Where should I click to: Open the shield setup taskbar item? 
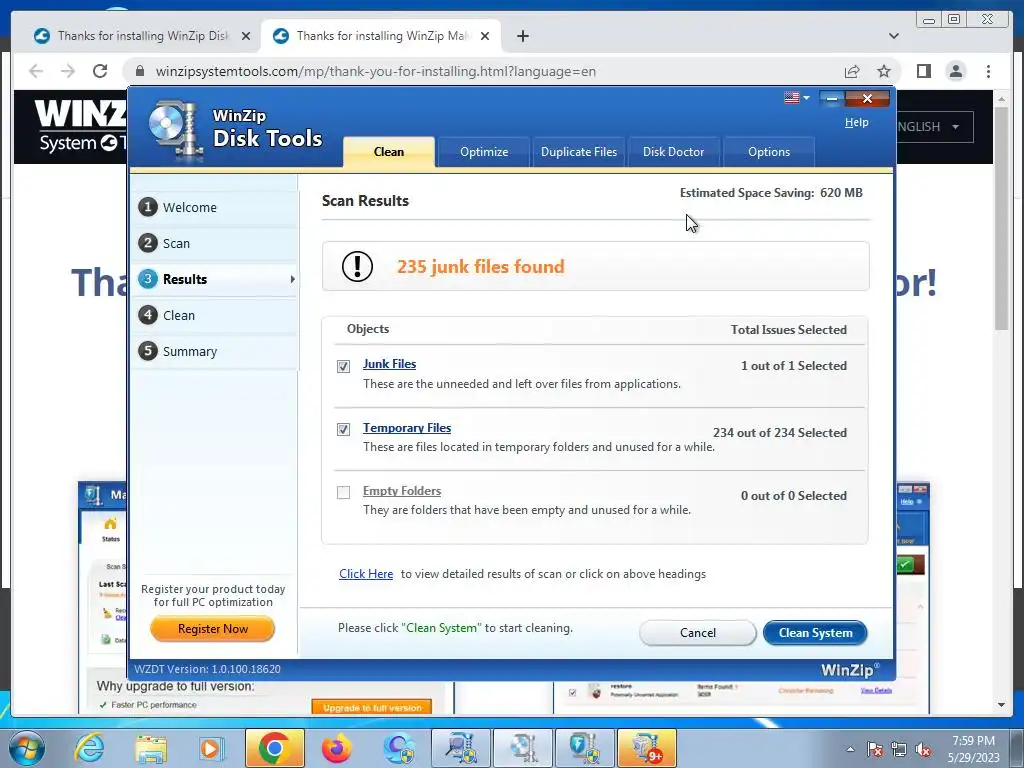coord(585,748)
